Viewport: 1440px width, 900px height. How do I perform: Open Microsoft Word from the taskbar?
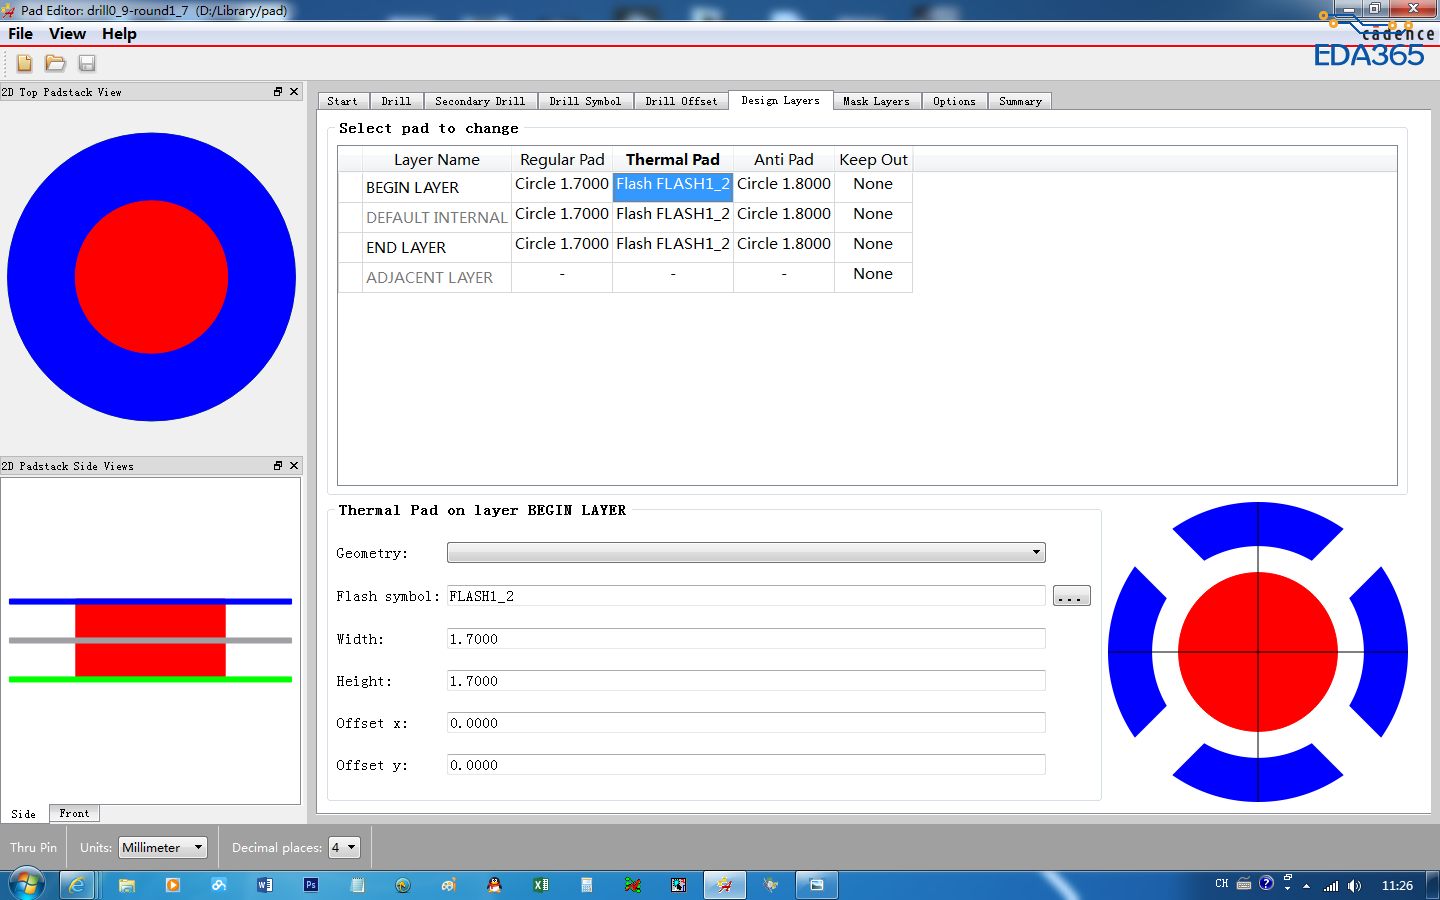coord(265,885)
